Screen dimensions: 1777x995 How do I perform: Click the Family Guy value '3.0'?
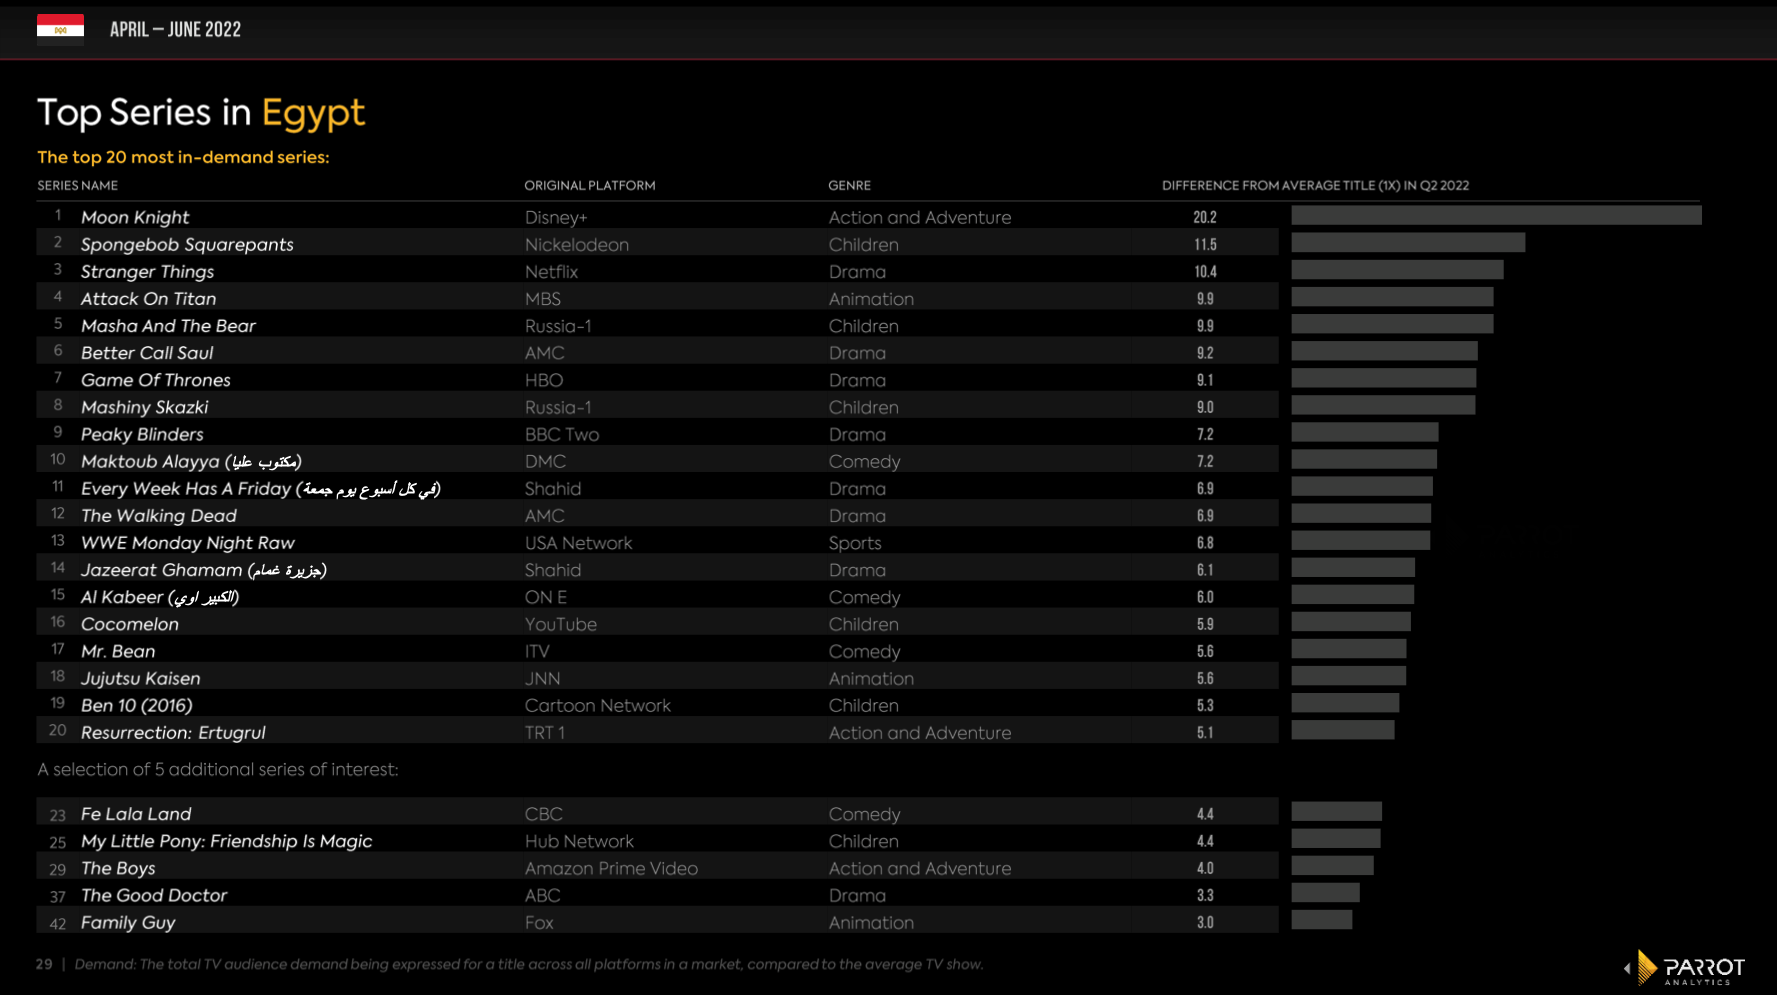(1205, 922)
